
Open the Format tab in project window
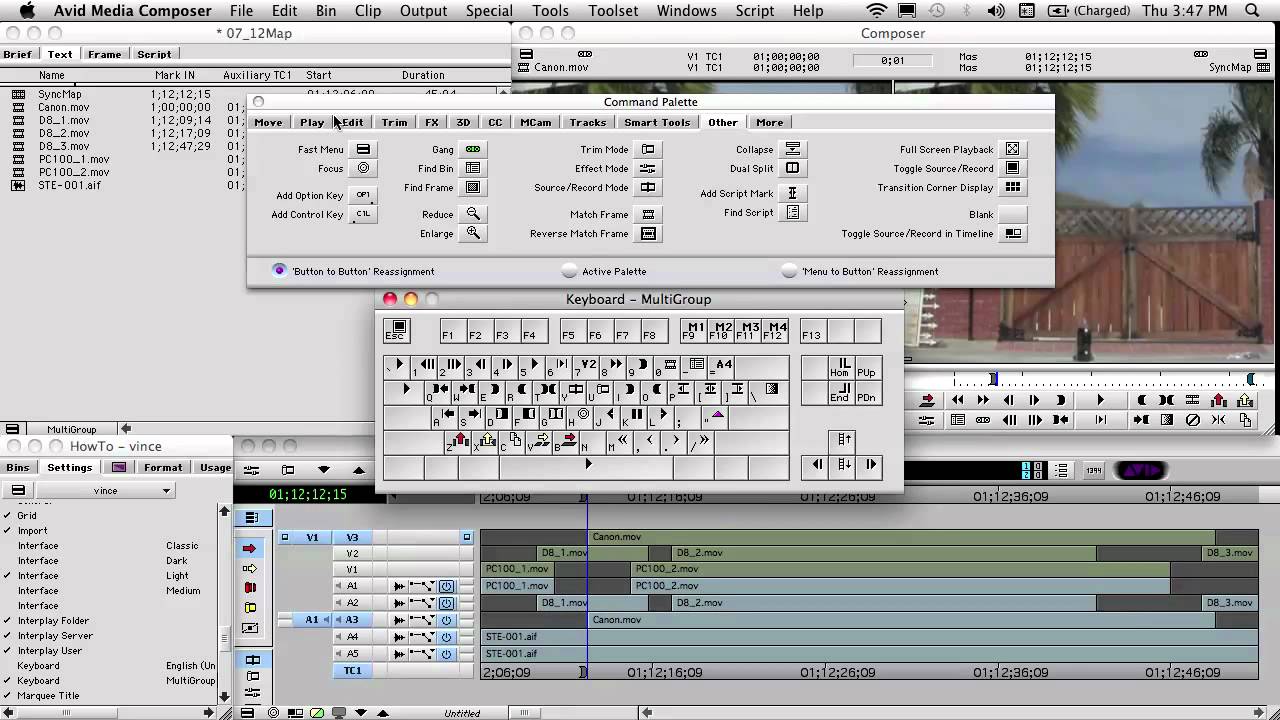point(163,467)
